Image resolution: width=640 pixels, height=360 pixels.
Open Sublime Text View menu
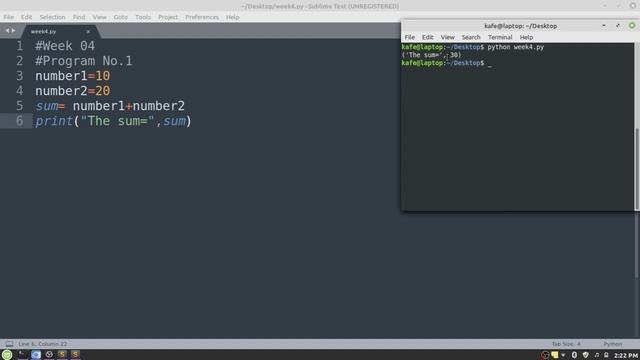pyautogui.click(x=99, y=17)
